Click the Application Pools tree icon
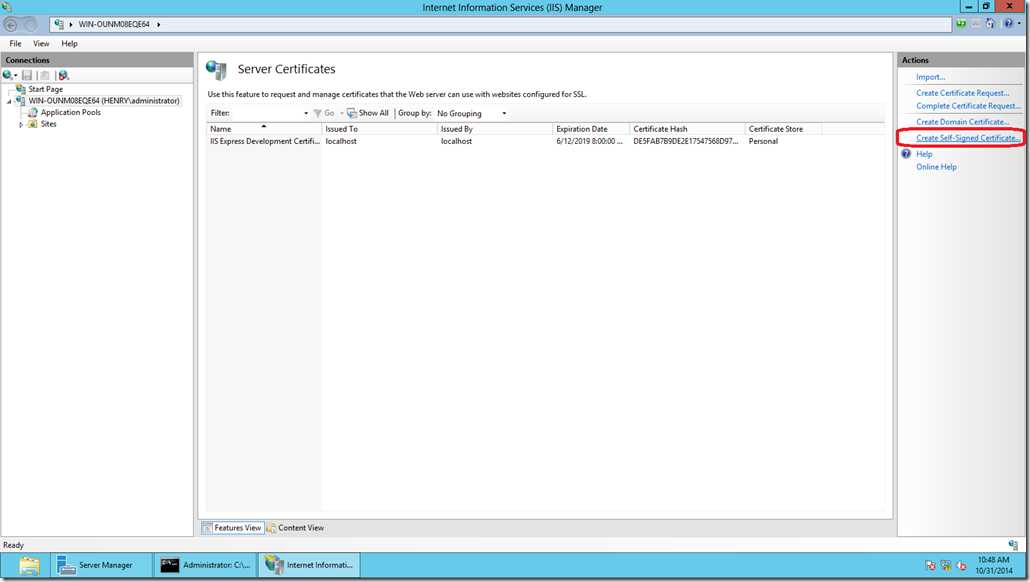The height and width of the screenshot is (582, 1030). (33, 112)
